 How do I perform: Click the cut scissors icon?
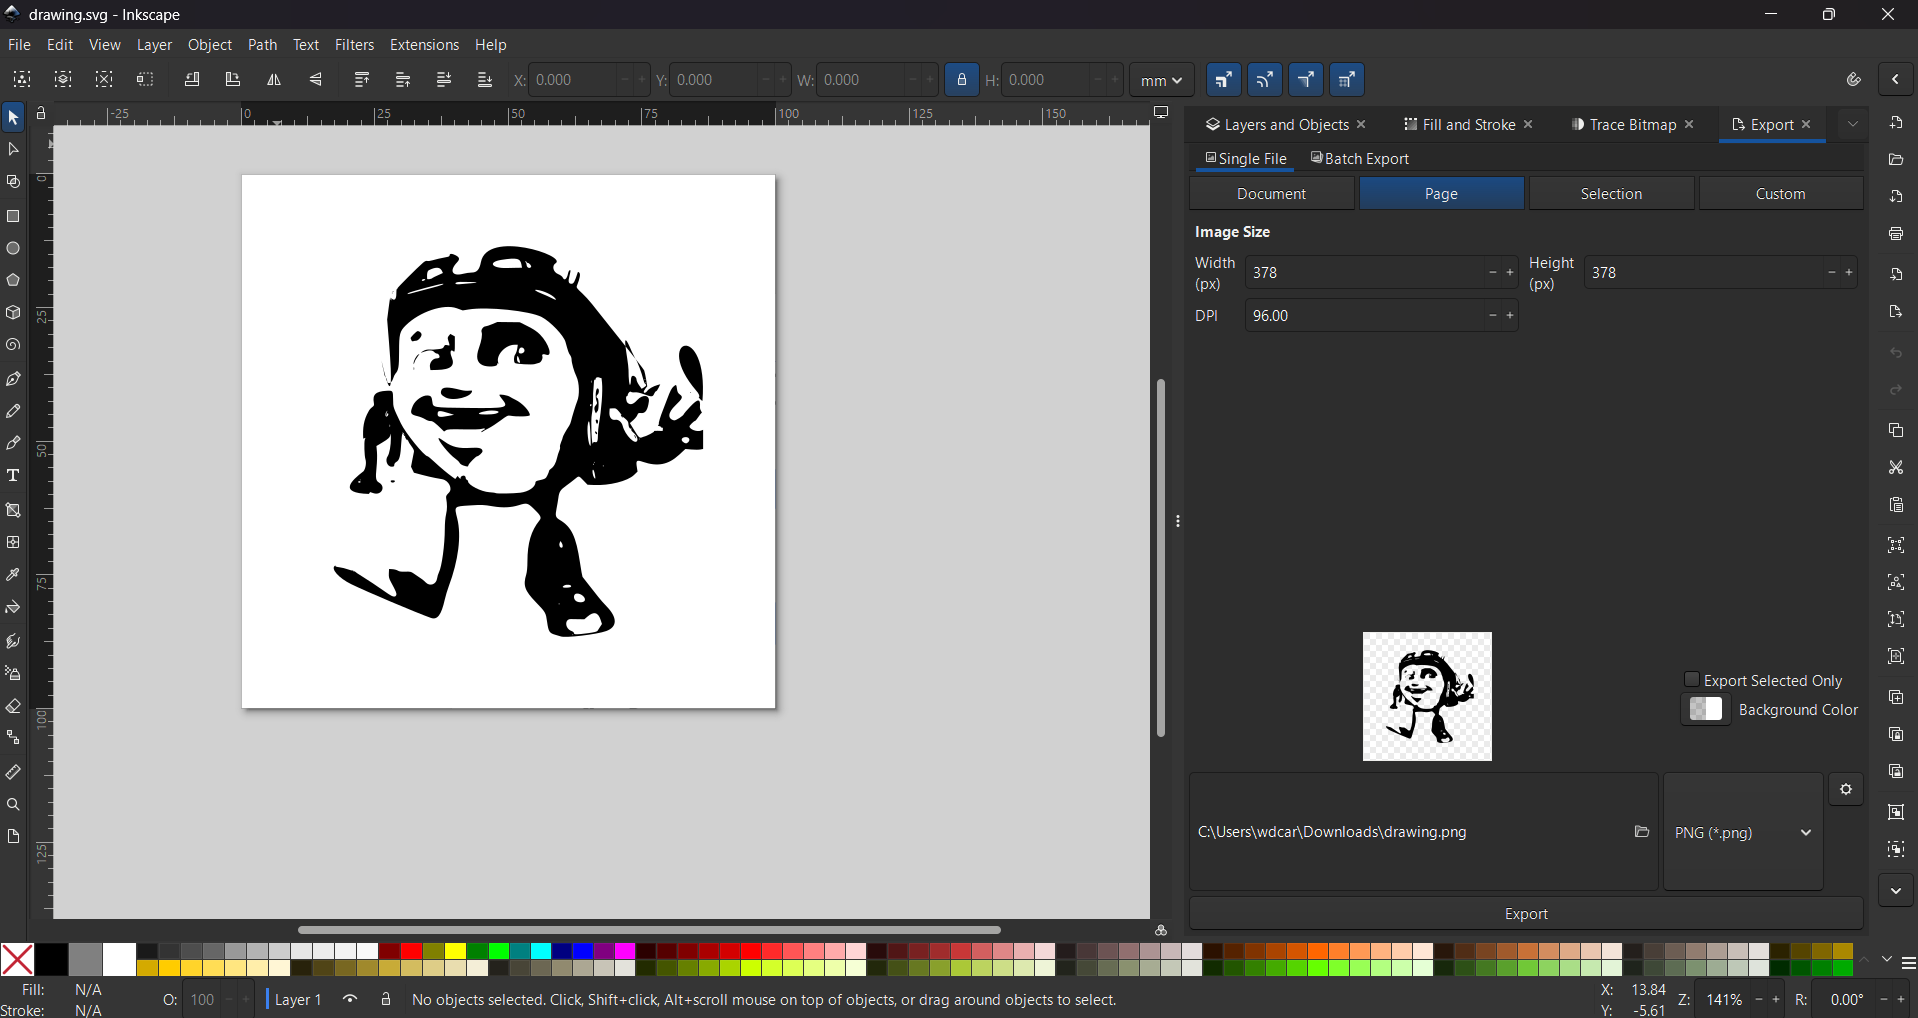(1896, 467)
